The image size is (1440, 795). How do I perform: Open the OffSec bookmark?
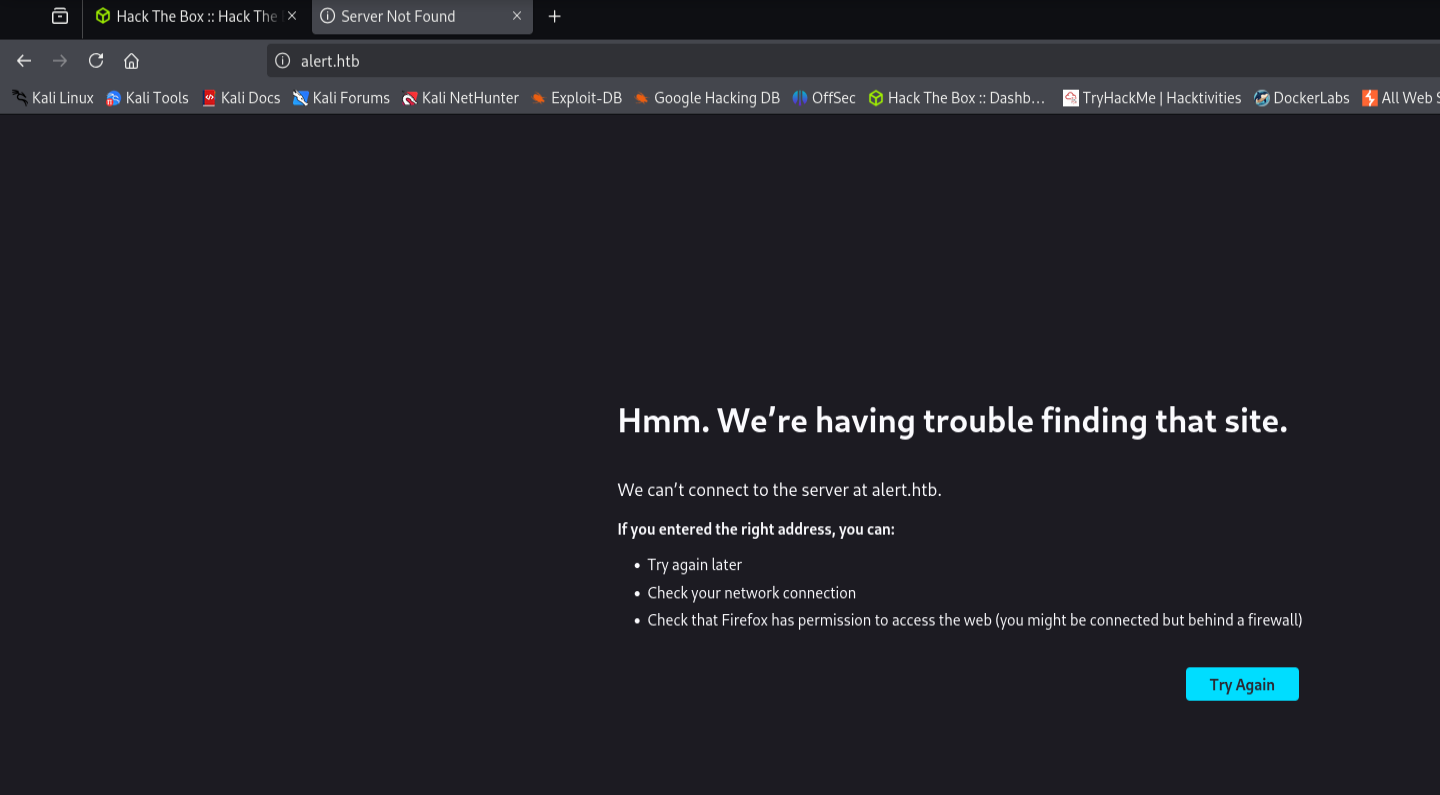click(824, 98)
